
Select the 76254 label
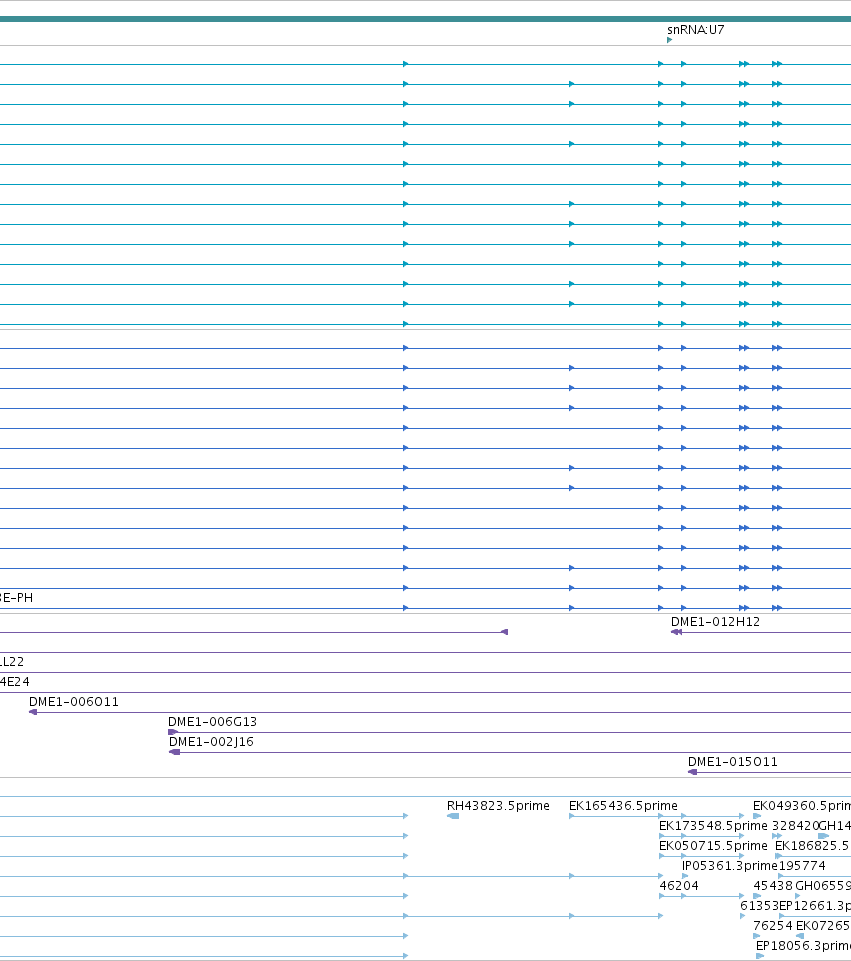tap(773, 925)
